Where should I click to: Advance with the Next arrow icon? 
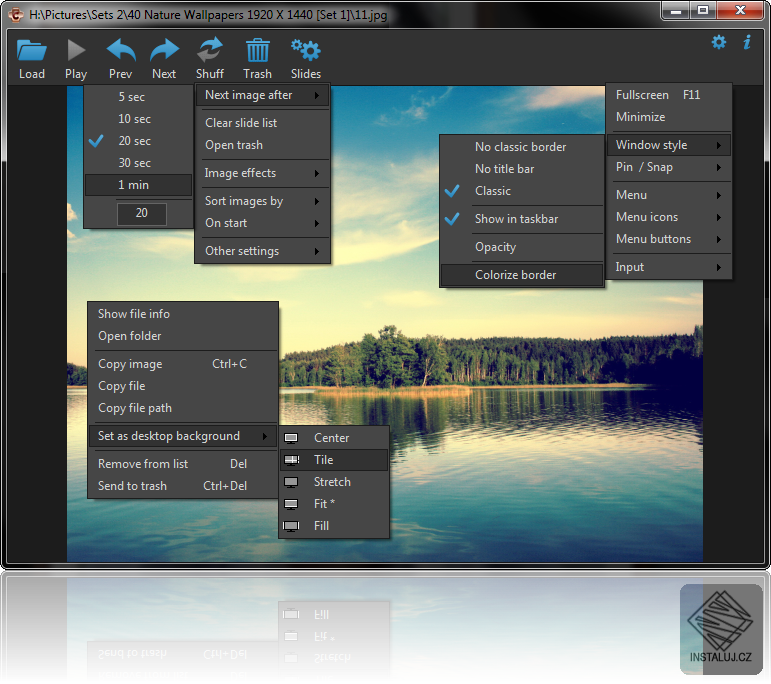[x=164, y=51]
